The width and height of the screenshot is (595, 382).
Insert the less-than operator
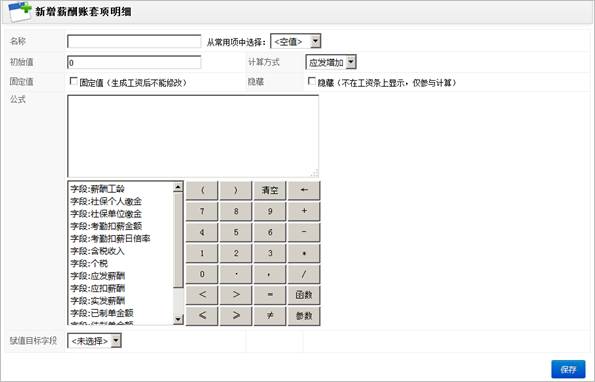pos(202,295)
